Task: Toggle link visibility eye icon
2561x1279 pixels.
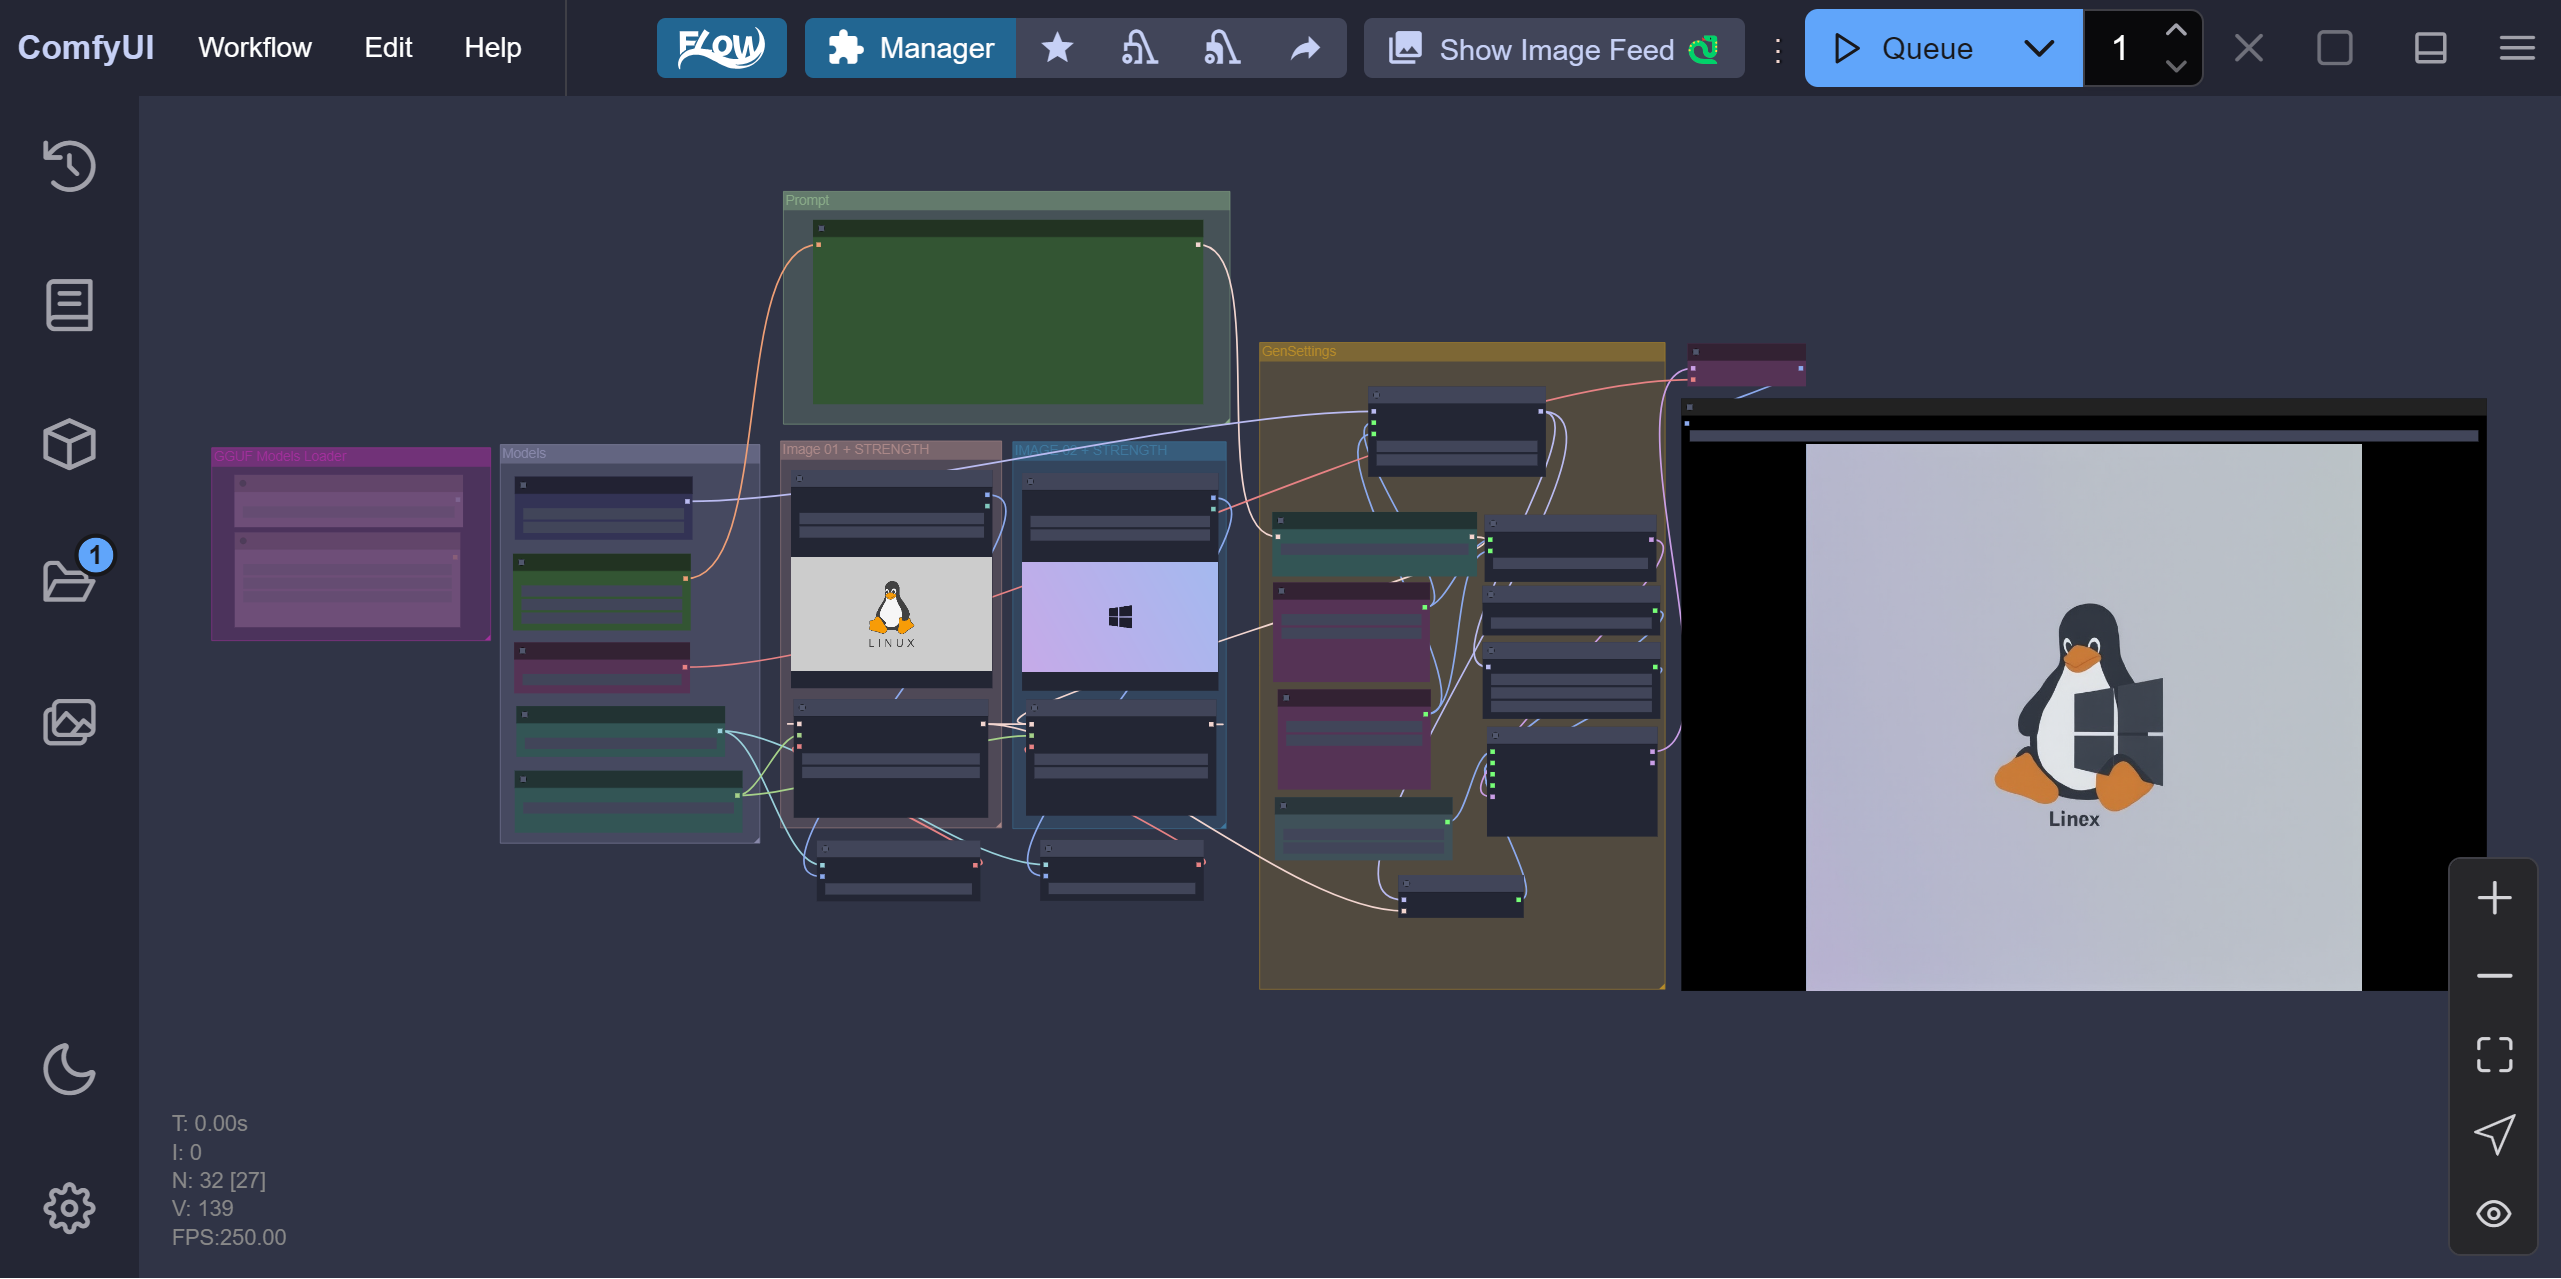Action: 2494,1213
